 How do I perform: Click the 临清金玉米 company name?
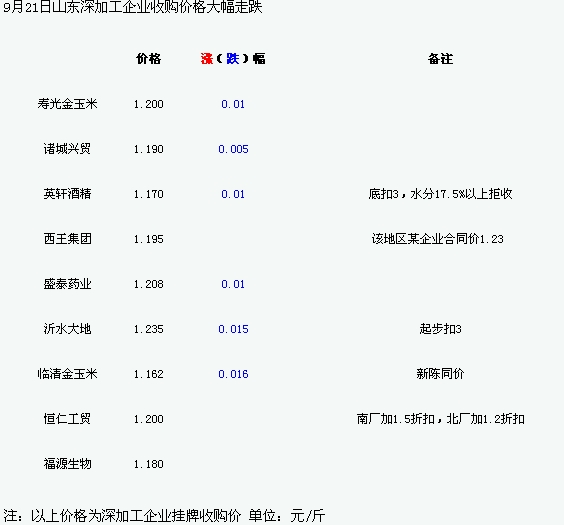point(67,374)
